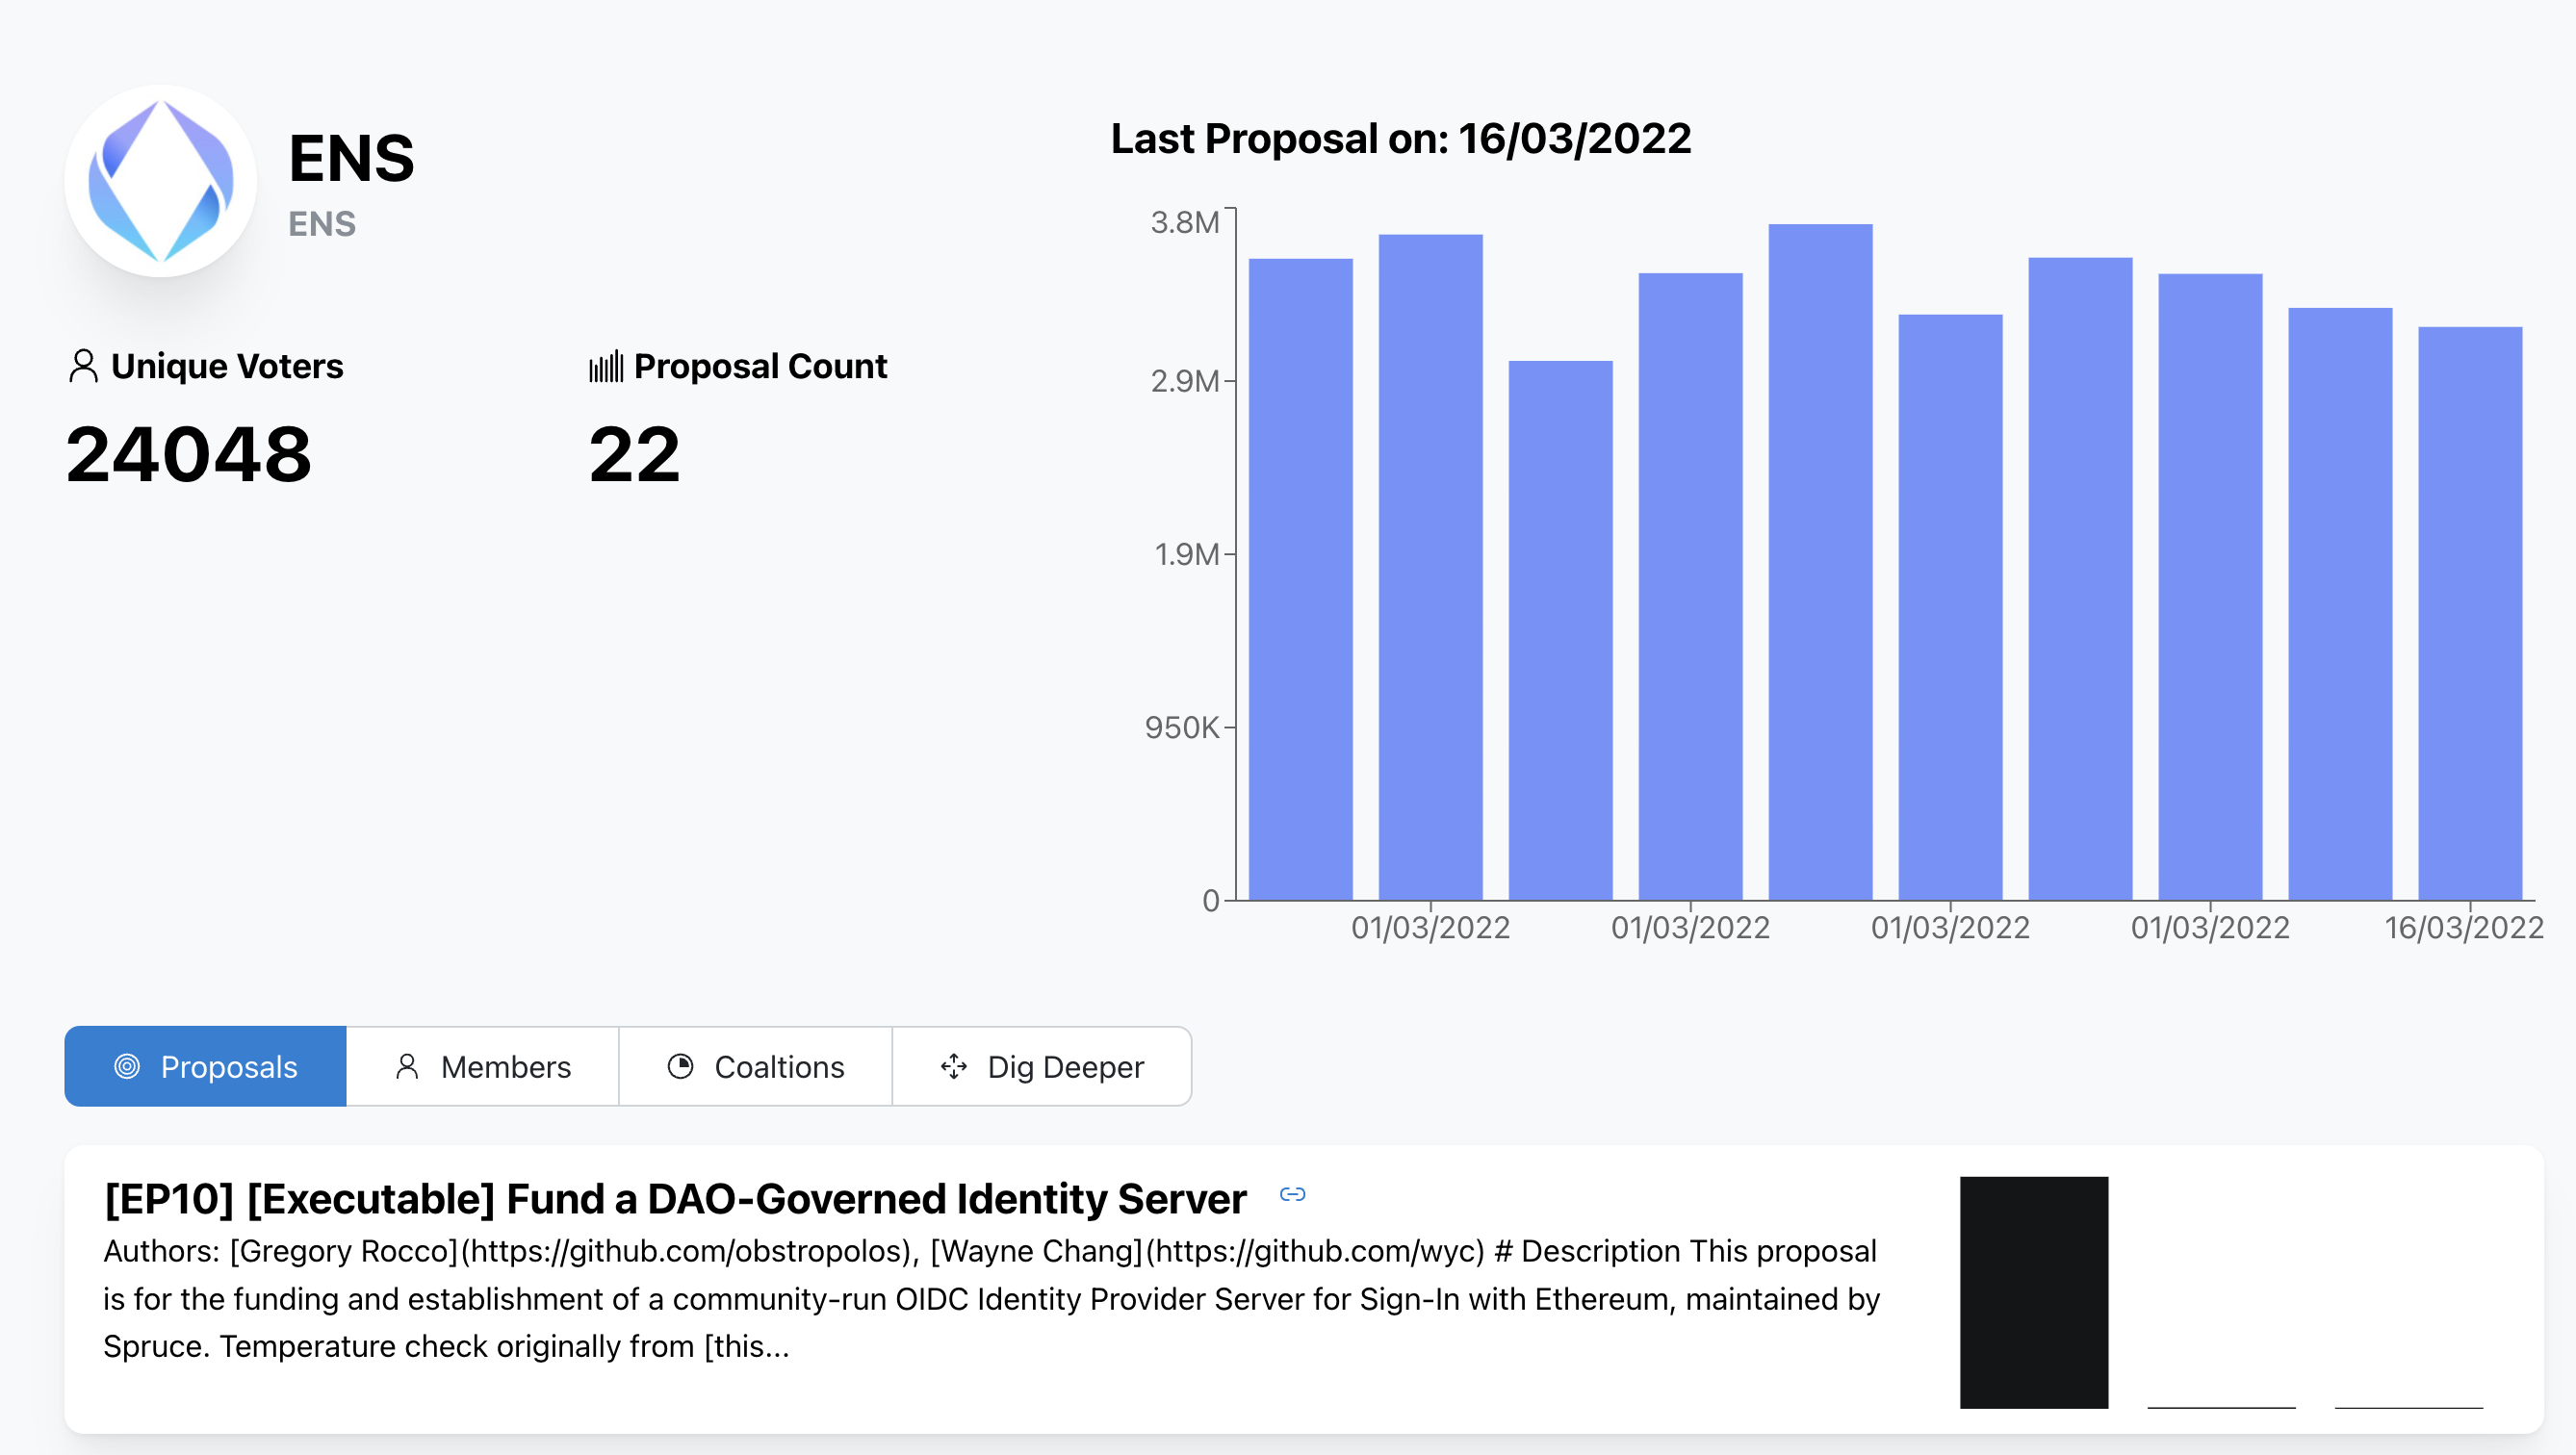Click the Unique Voters label
Viewport: 2576px width, 1455px height.
227,366
